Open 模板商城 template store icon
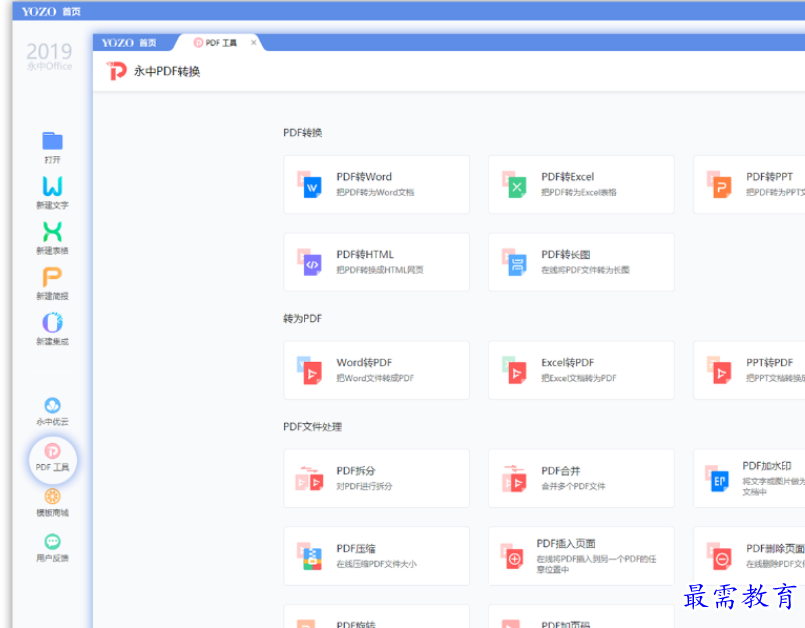Image resolution: width=805 pixels, height=628 pixels. pyautogui.click(x=52, y=496)
